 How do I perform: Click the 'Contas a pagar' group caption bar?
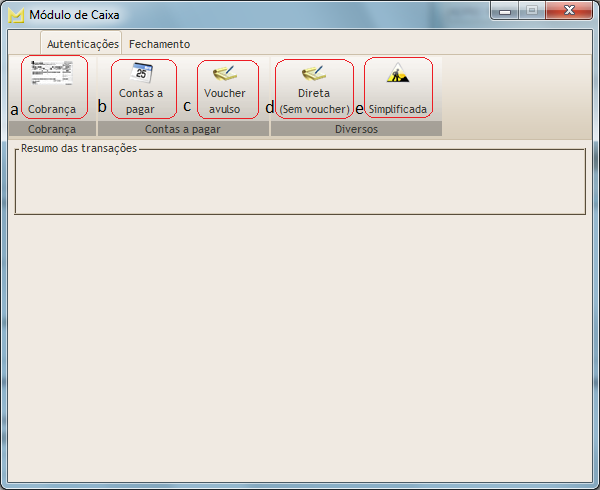click(183, 129)
